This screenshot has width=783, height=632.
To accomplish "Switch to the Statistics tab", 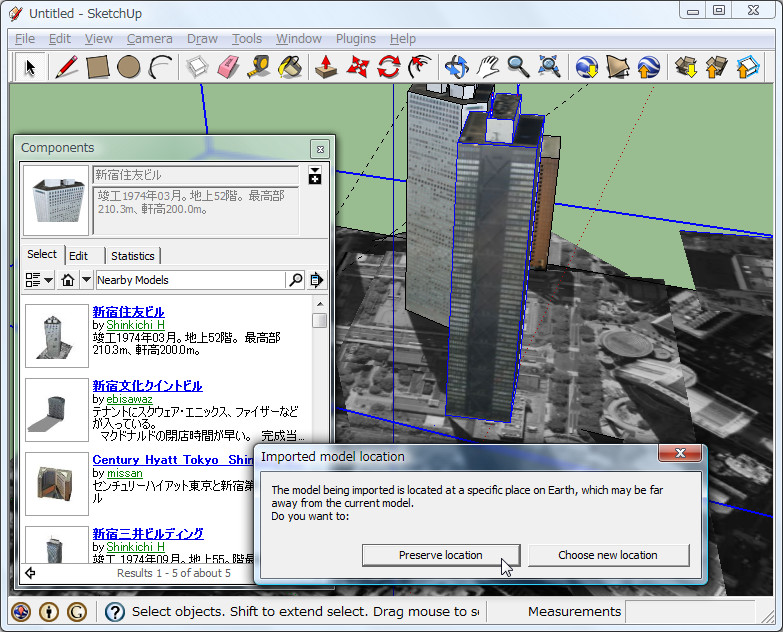I will coord(132,256).
